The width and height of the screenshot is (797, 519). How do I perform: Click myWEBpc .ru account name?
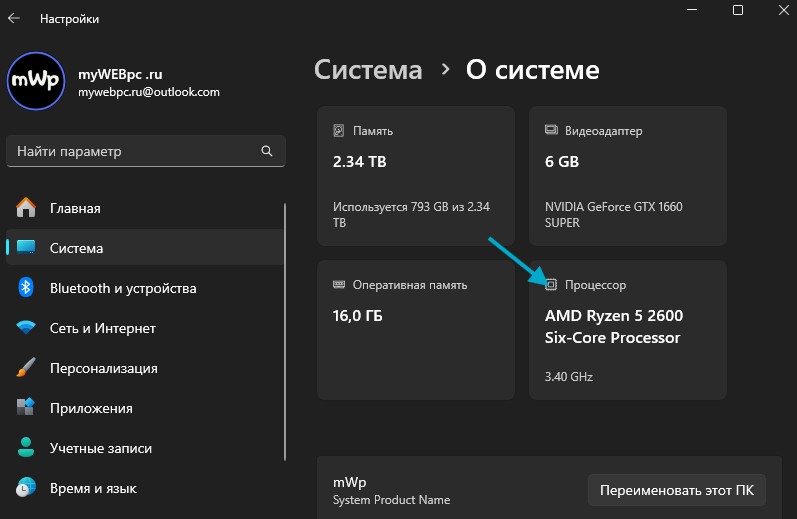click(120, 74)
